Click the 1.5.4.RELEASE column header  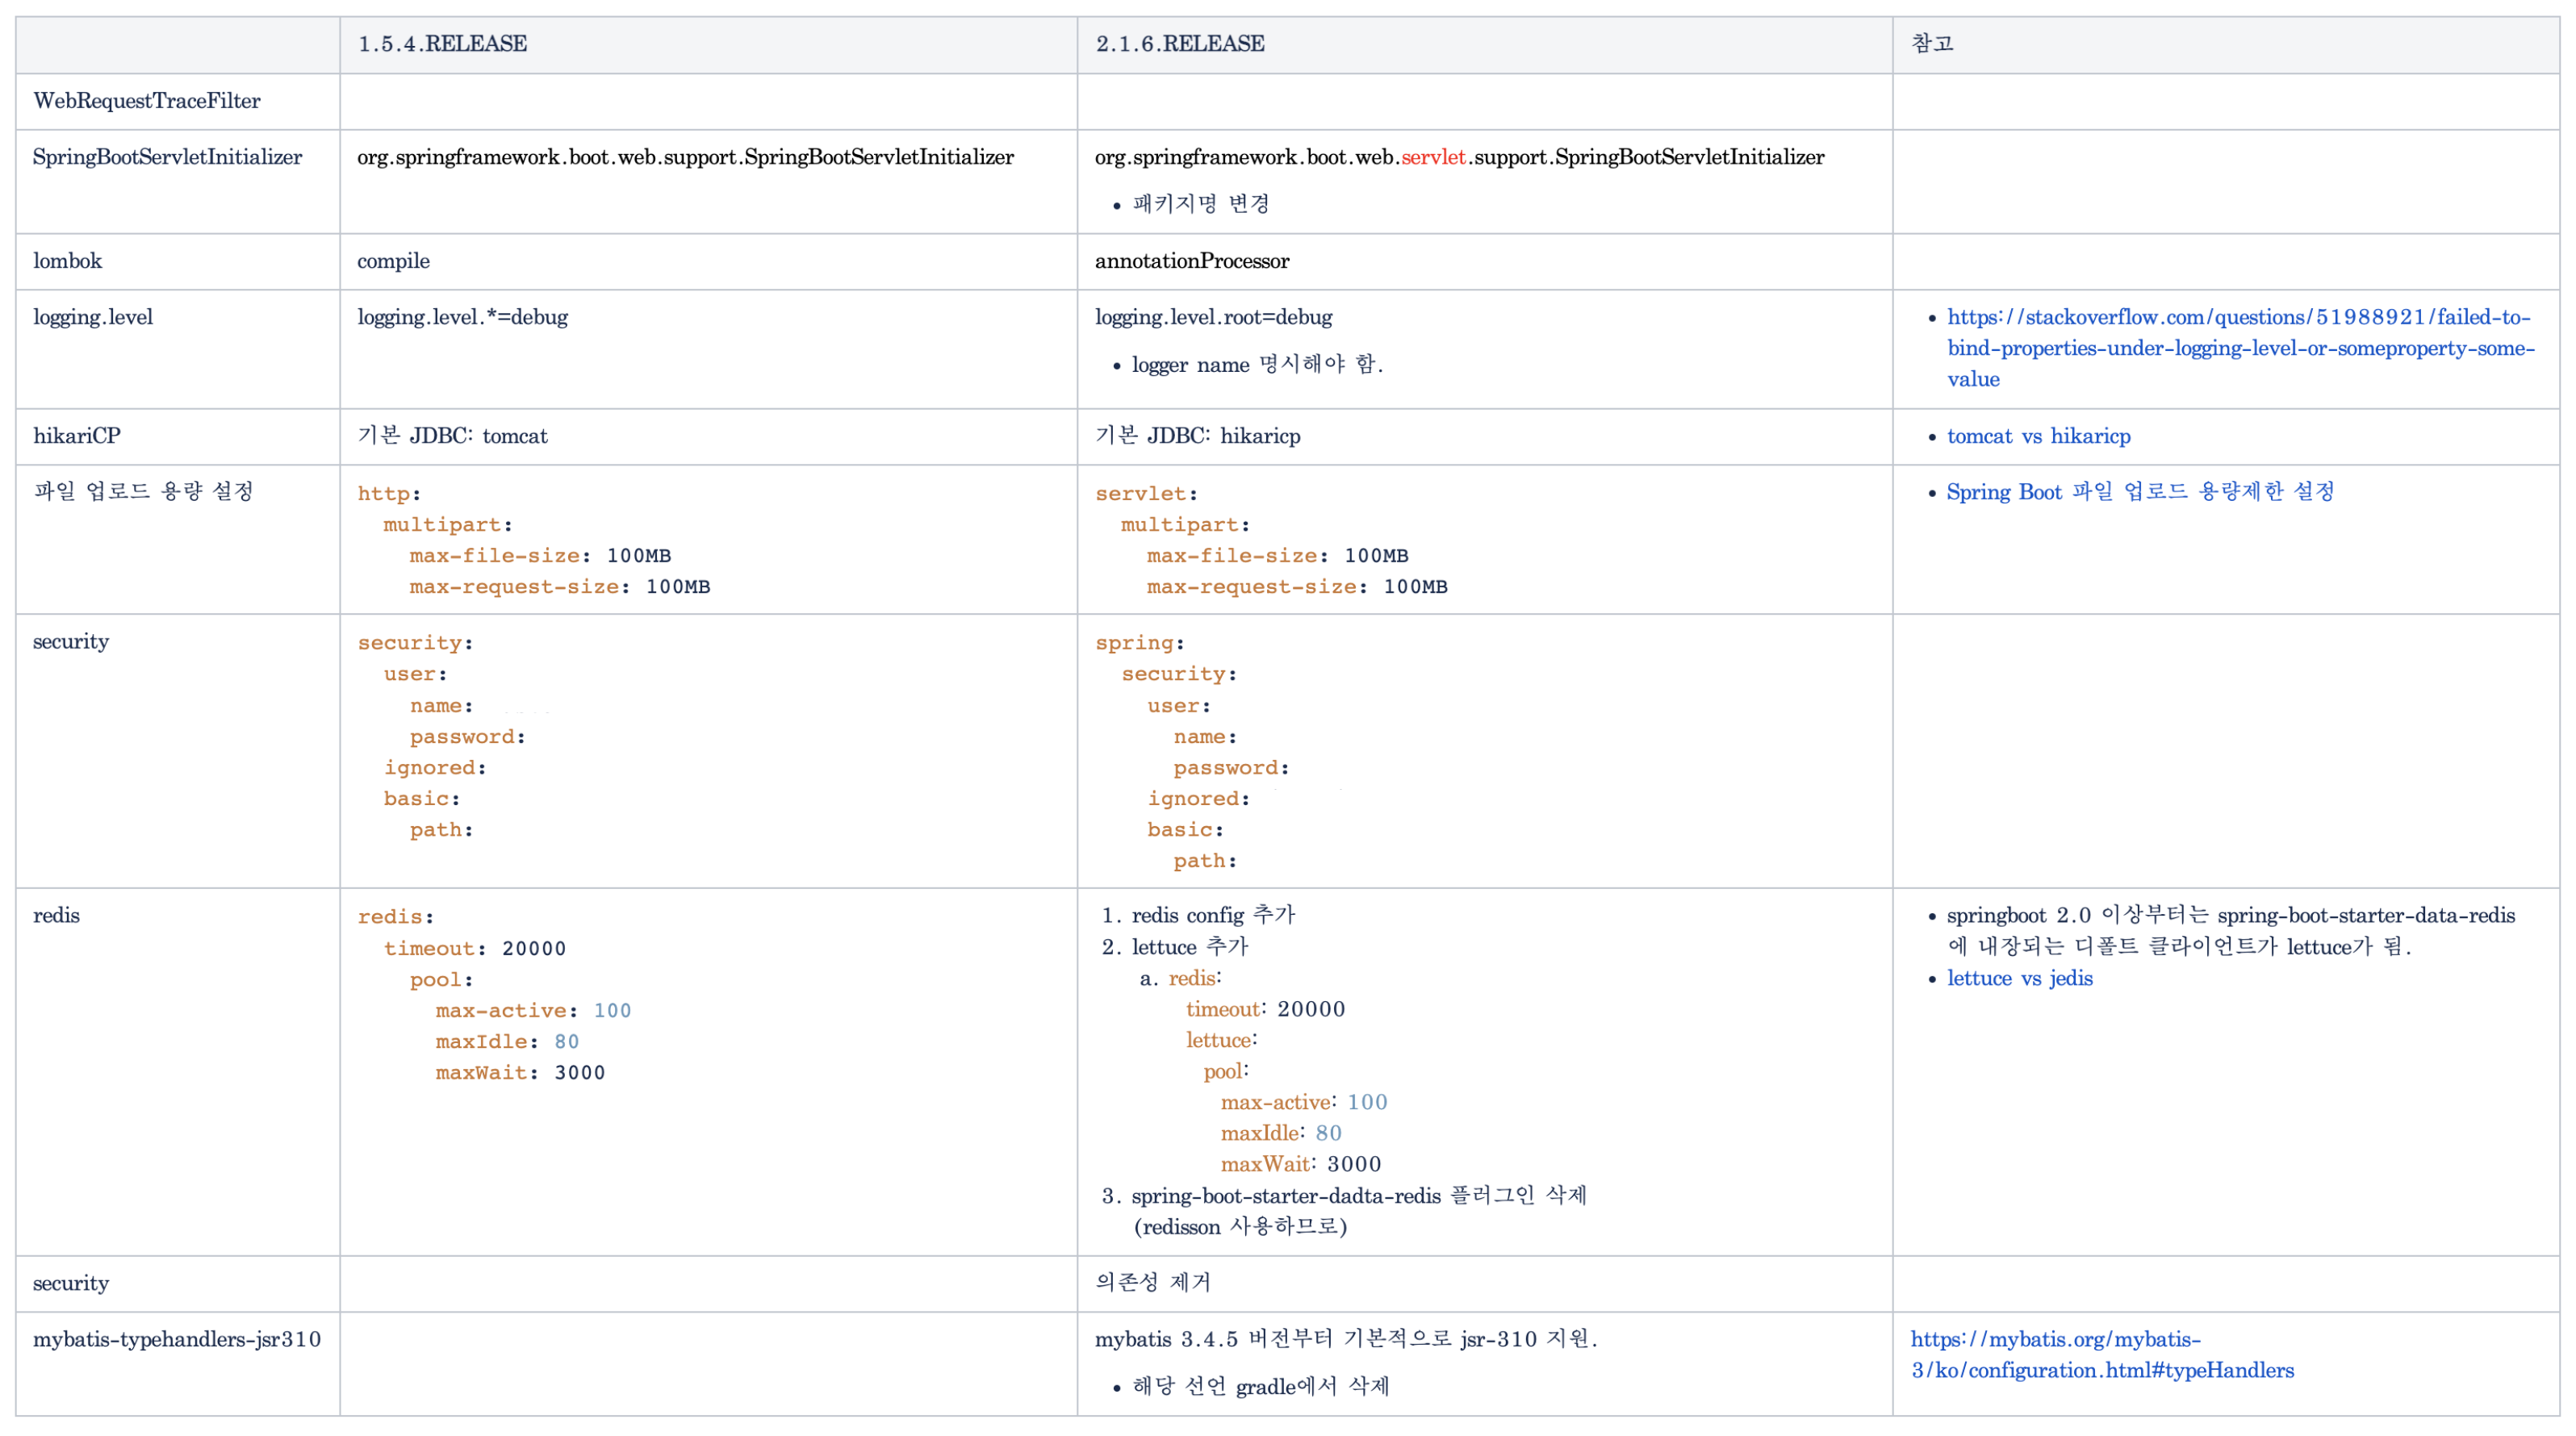tap(442, 44)
